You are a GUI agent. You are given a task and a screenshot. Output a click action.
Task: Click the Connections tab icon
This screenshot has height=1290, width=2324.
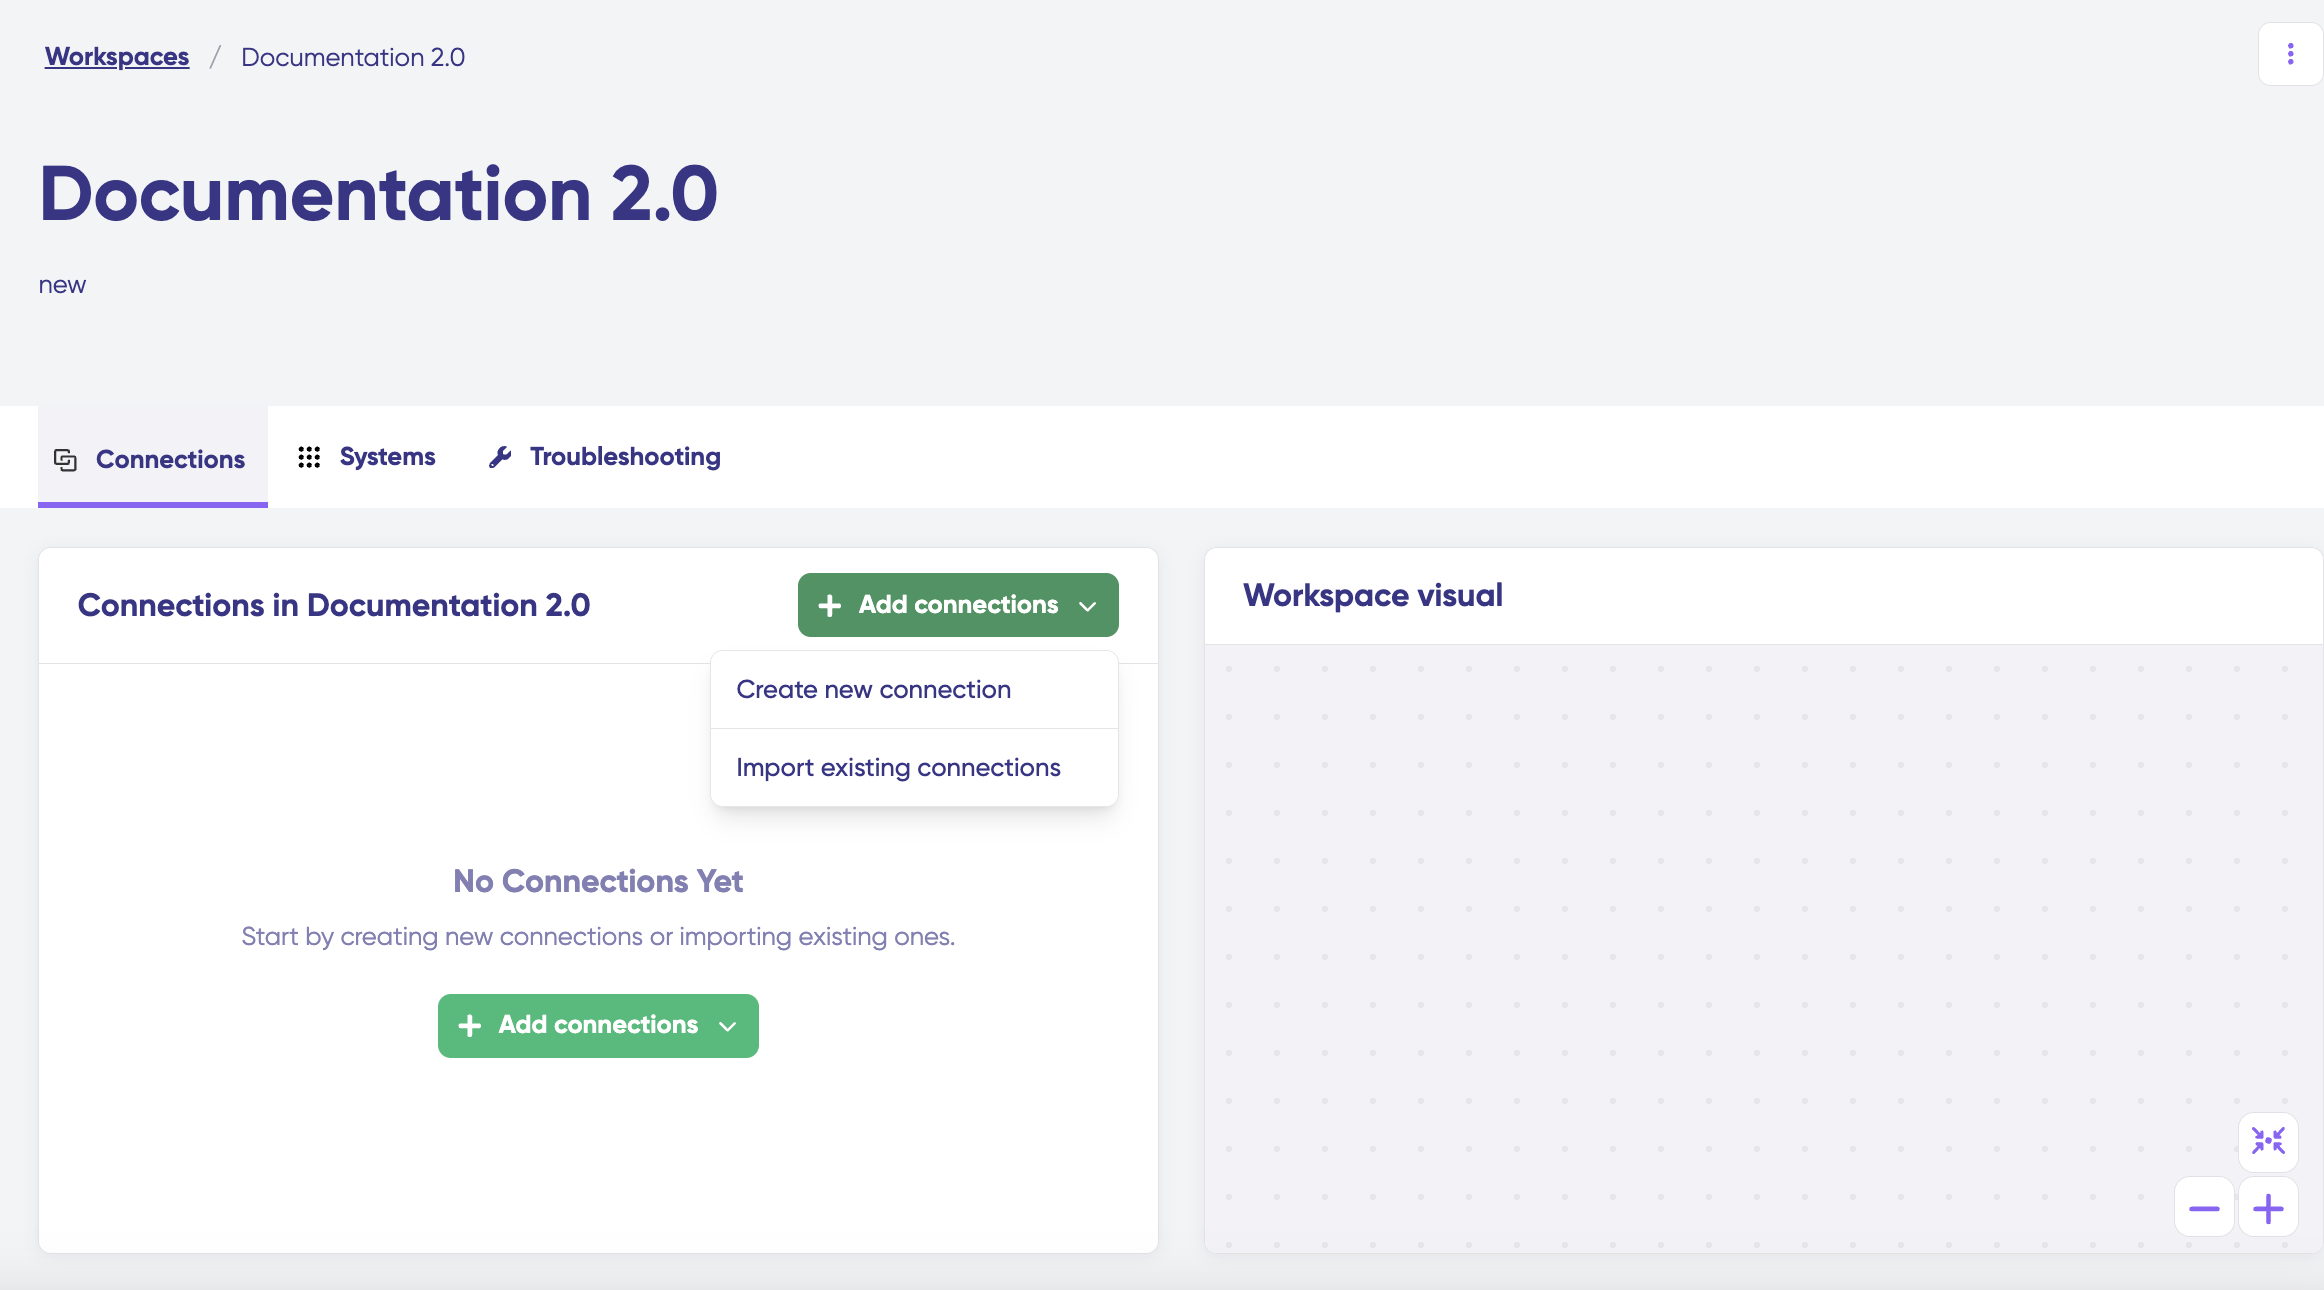point(65,459)
